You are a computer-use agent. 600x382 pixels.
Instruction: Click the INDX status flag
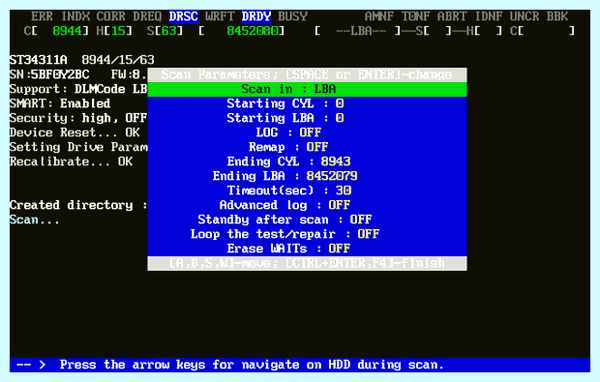pyautogui.click(x=75, y=17)
